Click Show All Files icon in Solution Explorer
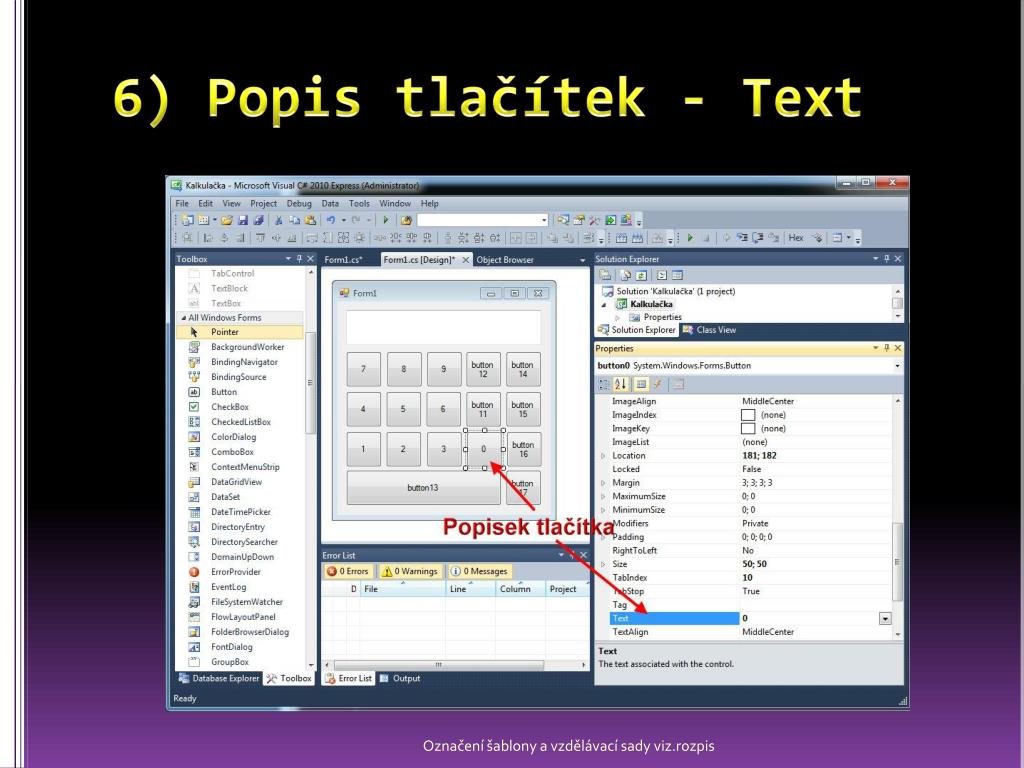Image resolution: width=1024 pixels, height=768 pixels. pos(625,275)
